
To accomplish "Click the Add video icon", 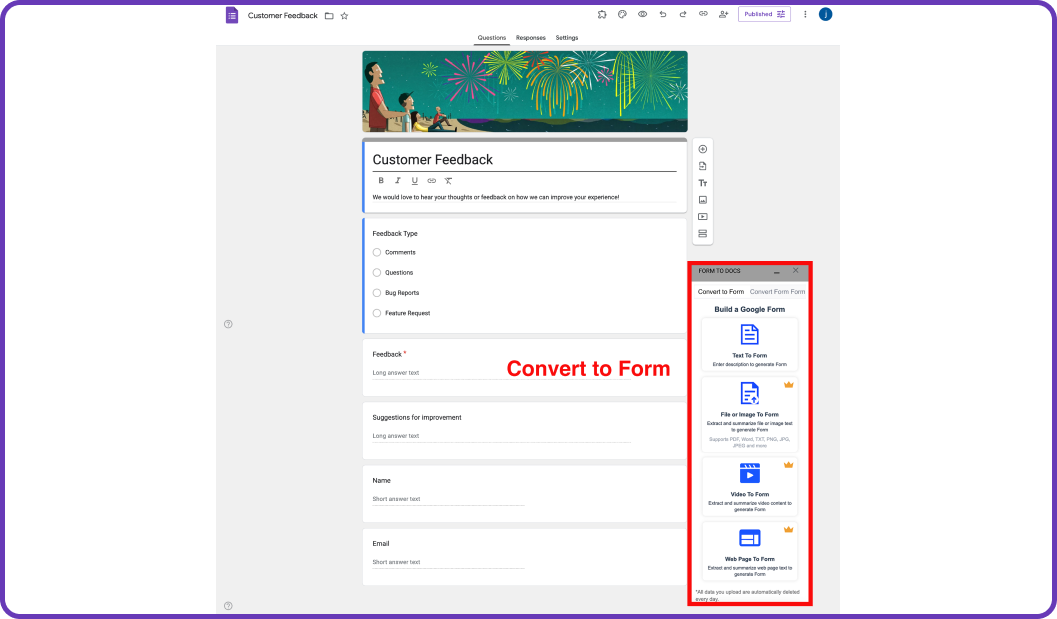I will [x=703, y=217].
